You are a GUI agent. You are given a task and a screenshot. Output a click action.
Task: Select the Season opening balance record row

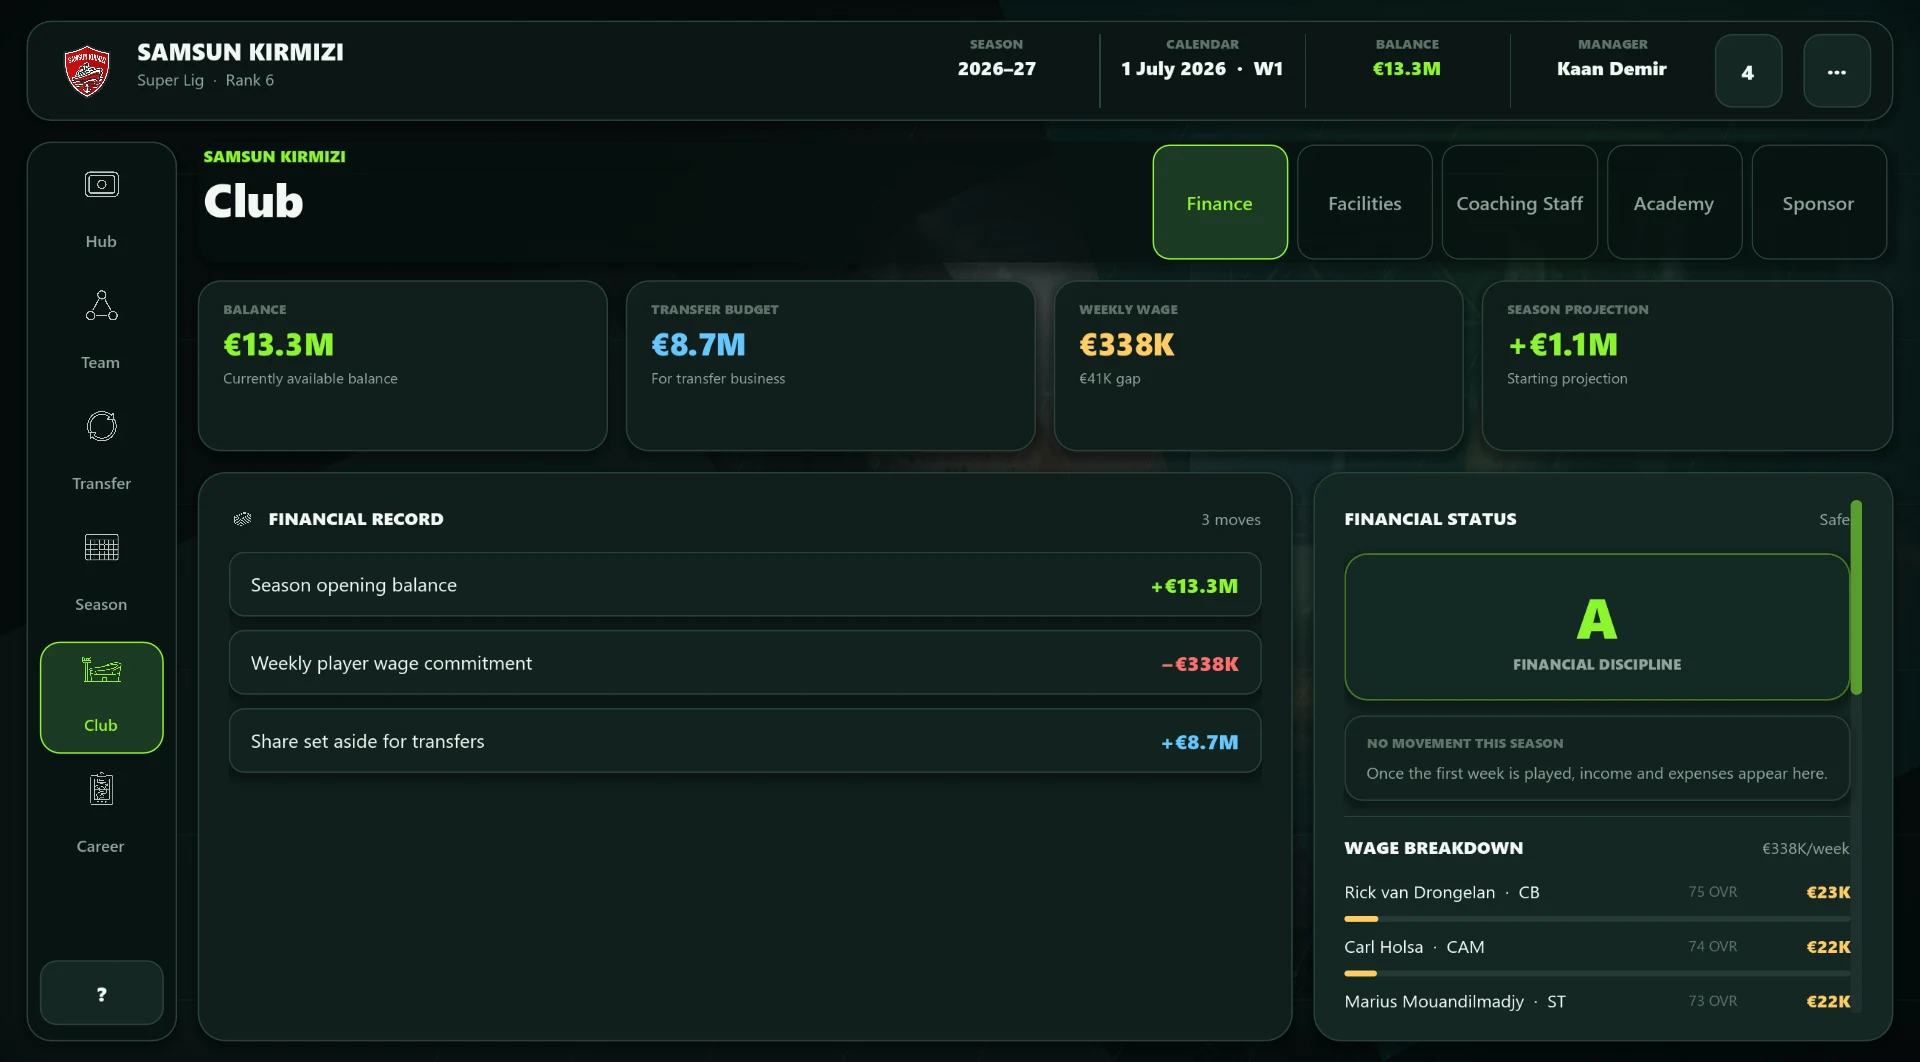[x=745, y=585]
